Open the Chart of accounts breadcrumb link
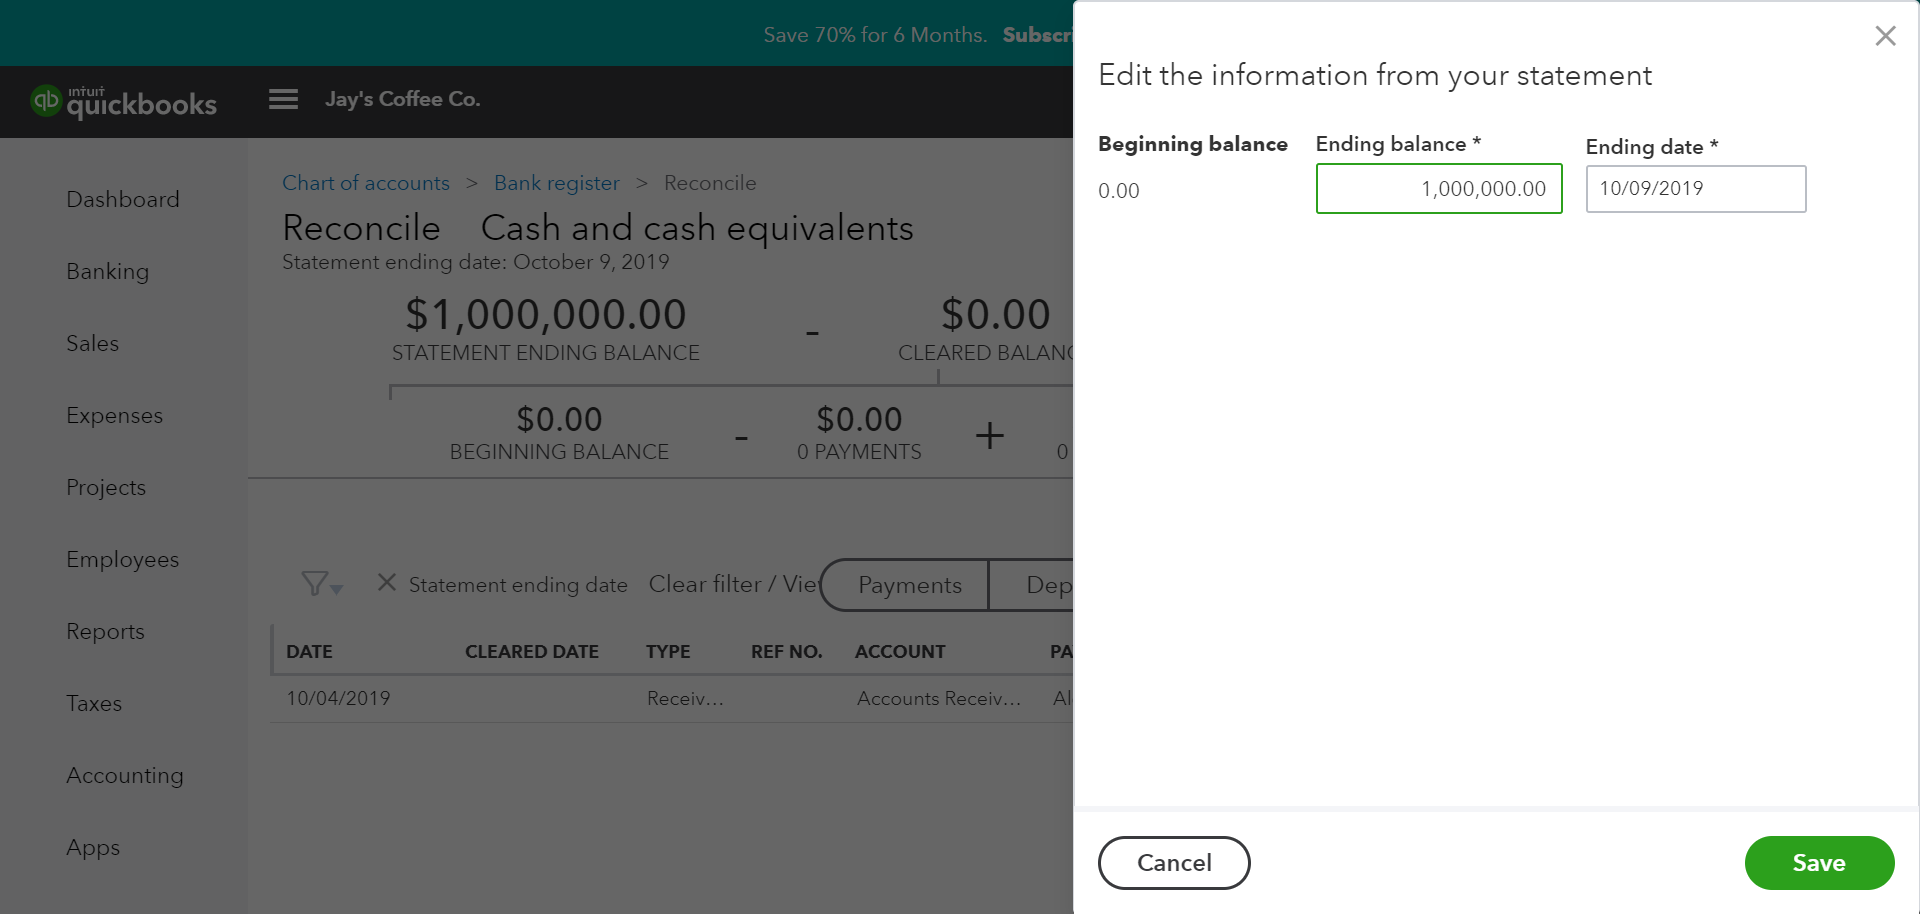This screenshot has height=914, width=1920. (366, 183)
